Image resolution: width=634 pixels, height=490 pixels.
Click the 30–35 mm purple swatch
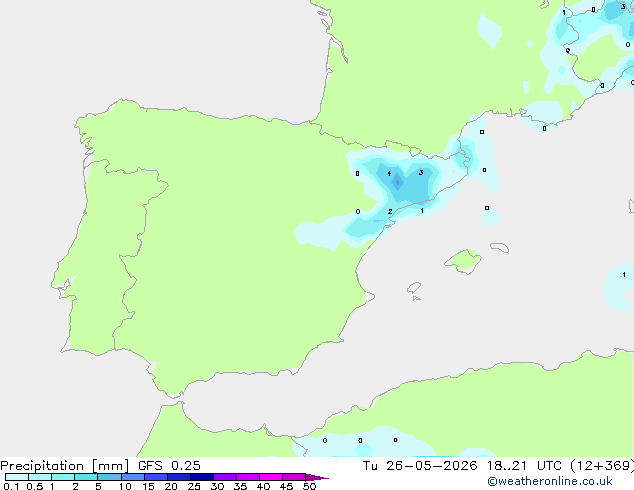pyautogui.click(x=225, y=477)
